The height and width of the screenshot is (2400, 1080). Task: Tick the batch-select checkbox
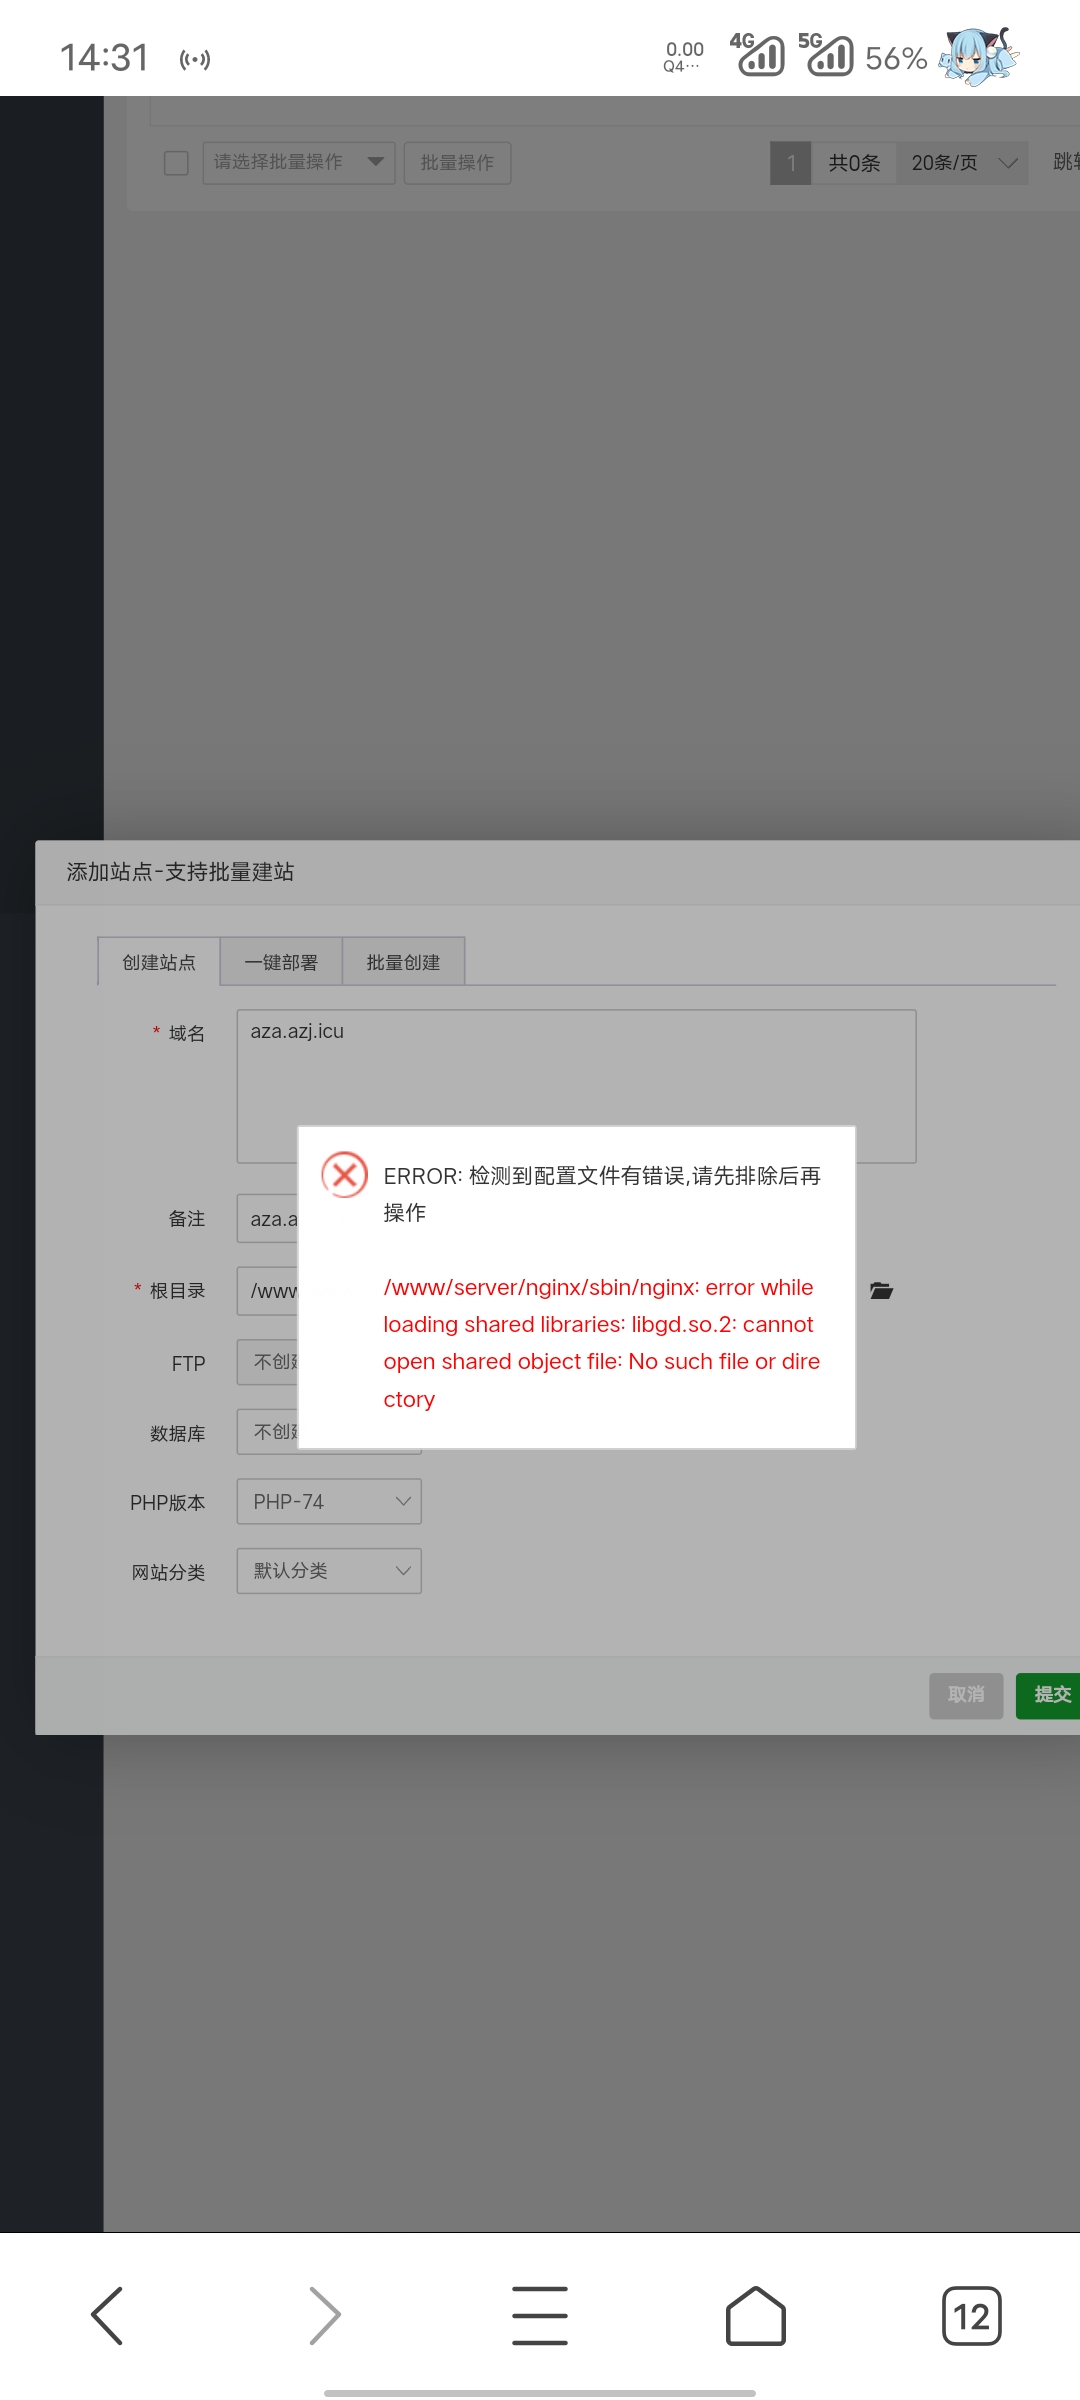pyautogui.click(x=176, y=163)
